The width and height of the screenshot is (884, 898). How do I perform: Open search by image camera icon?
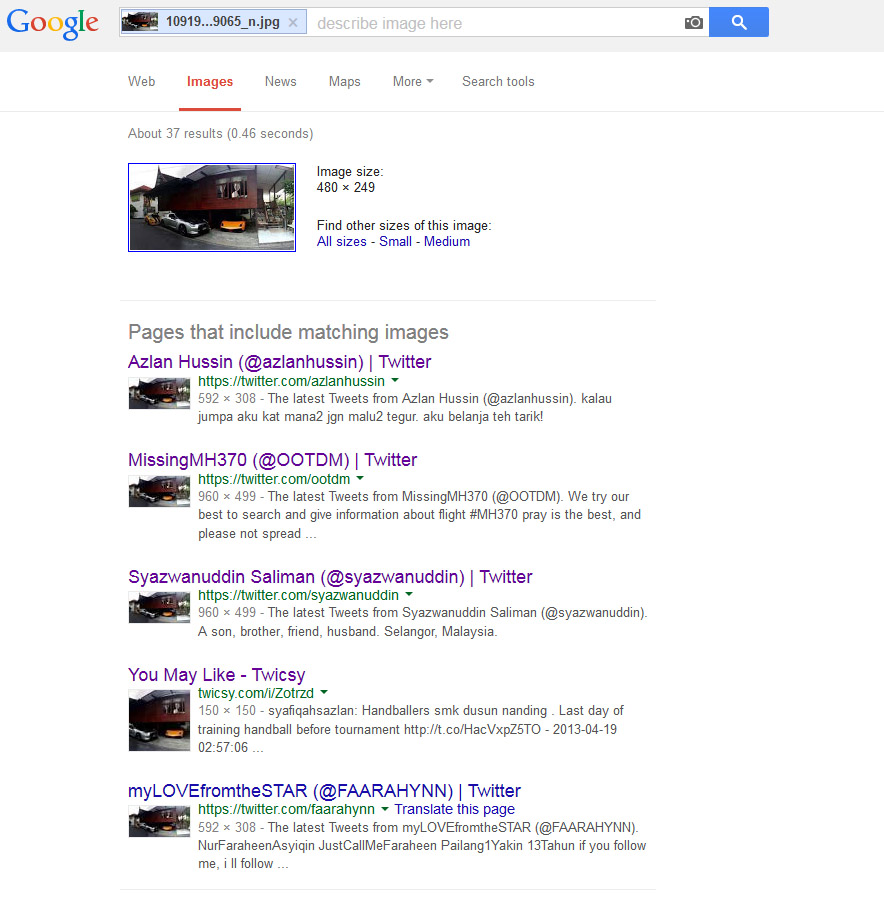coord(693,22)
